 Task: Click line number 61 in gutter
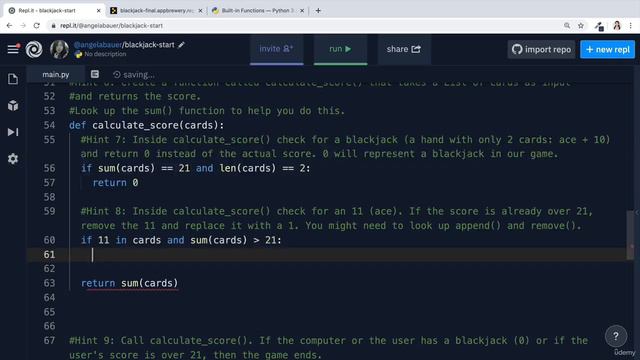[x=49, y=255]
